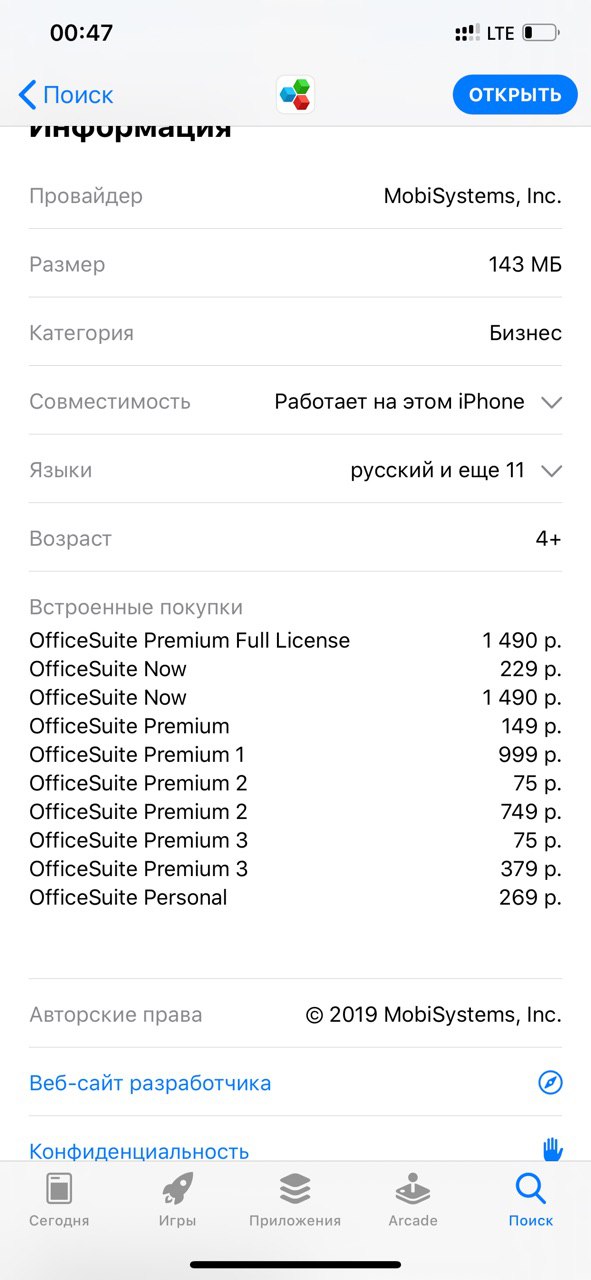Expand the Совместимость chevron
Screen dimensions: 591x1280
551,402
